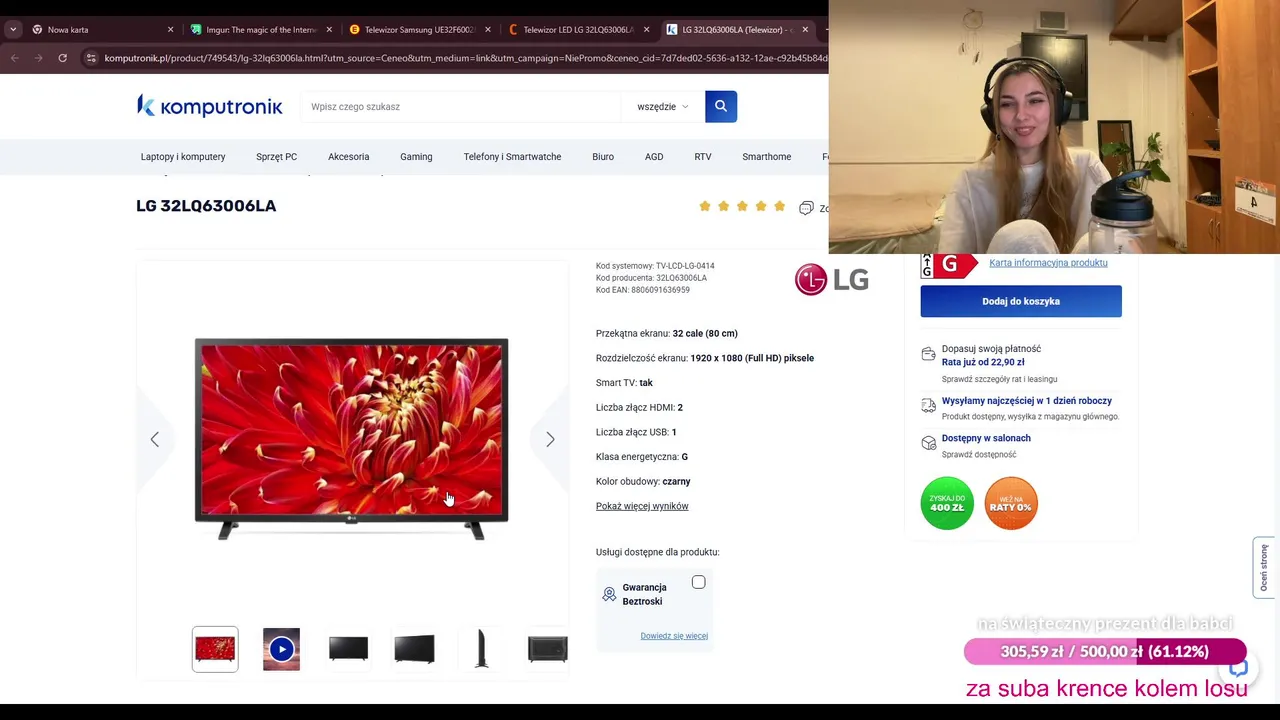Open the chat widget bubble
Viewport: 1280px width, 720px height.
(1238, 669)
